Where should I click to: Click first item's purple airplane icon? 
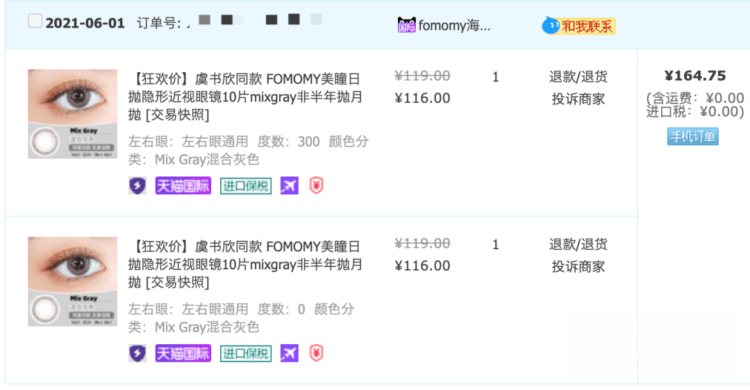point(289,186)
